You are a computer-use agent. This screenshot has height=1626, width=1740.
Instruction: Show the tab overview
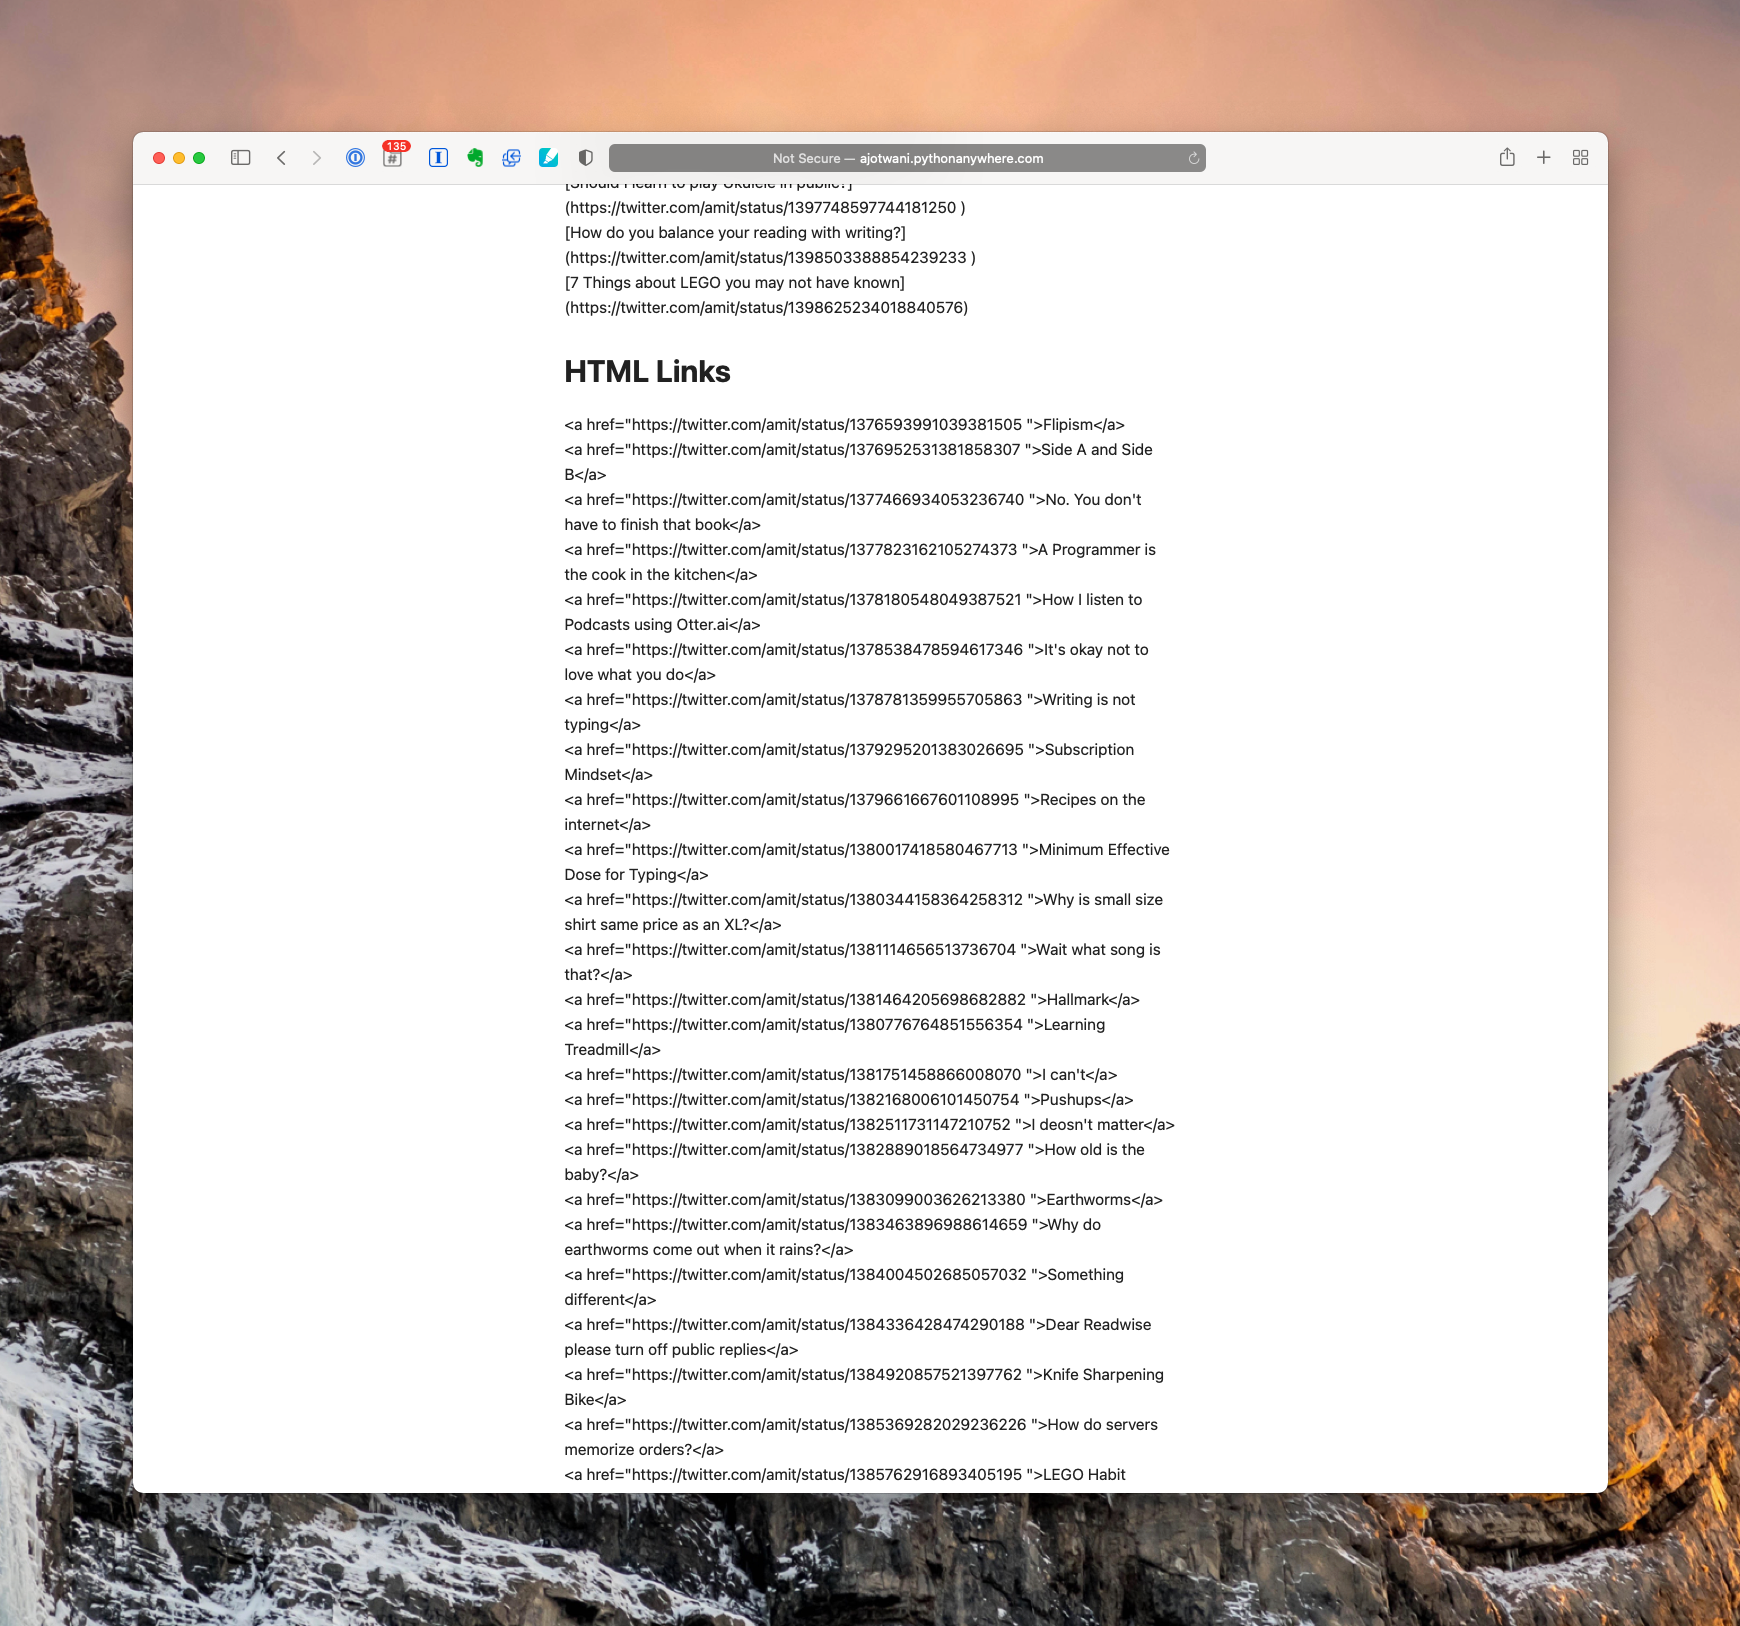(x=1580, y=158)
